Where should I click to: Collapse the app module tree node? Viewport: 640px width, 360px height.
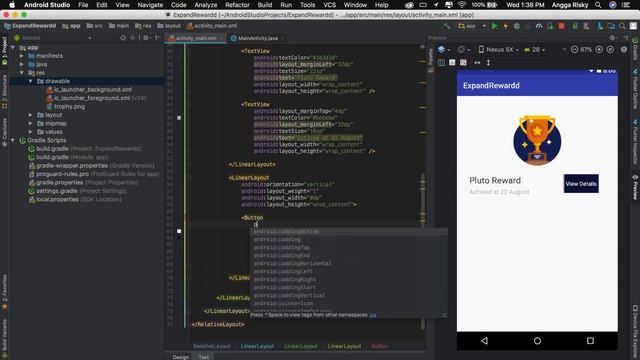(x=13, y=47)
